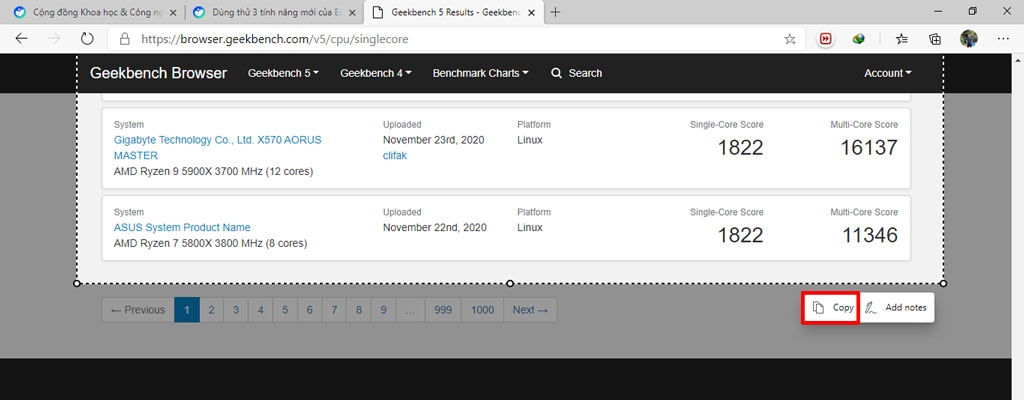The width and height of the screenshot is (1024, 400).
Task: Jump to results page 999
Action: click(443, 310)
